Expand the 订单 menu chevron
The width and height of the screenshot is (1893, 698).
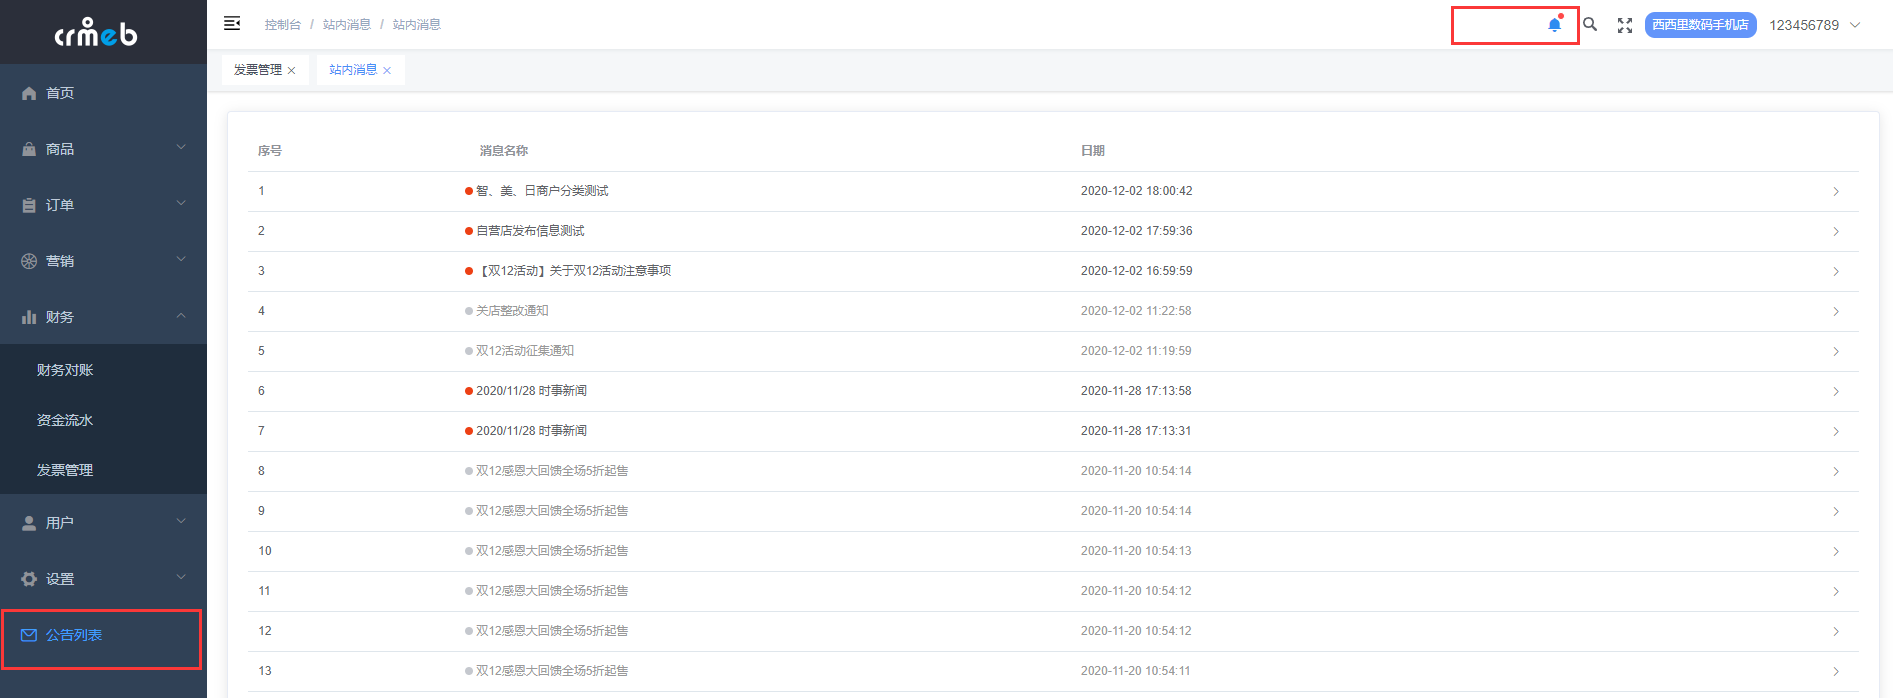181,204
